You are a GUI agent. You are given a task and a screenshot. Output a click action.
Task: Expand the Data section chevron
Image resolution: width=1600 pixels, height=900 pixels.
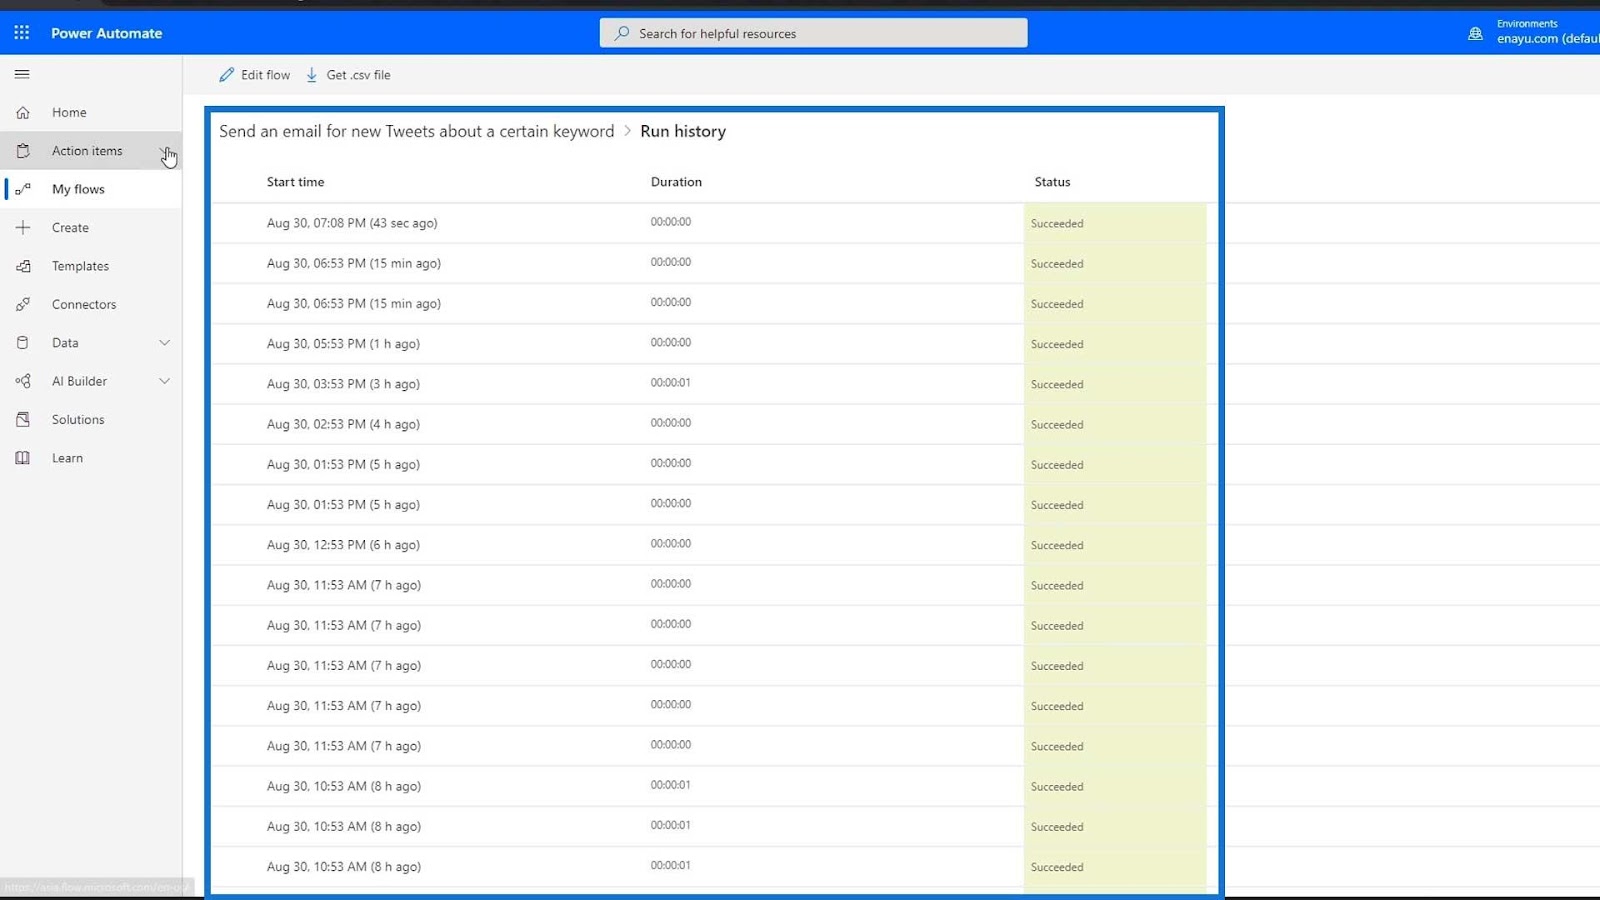165,343
